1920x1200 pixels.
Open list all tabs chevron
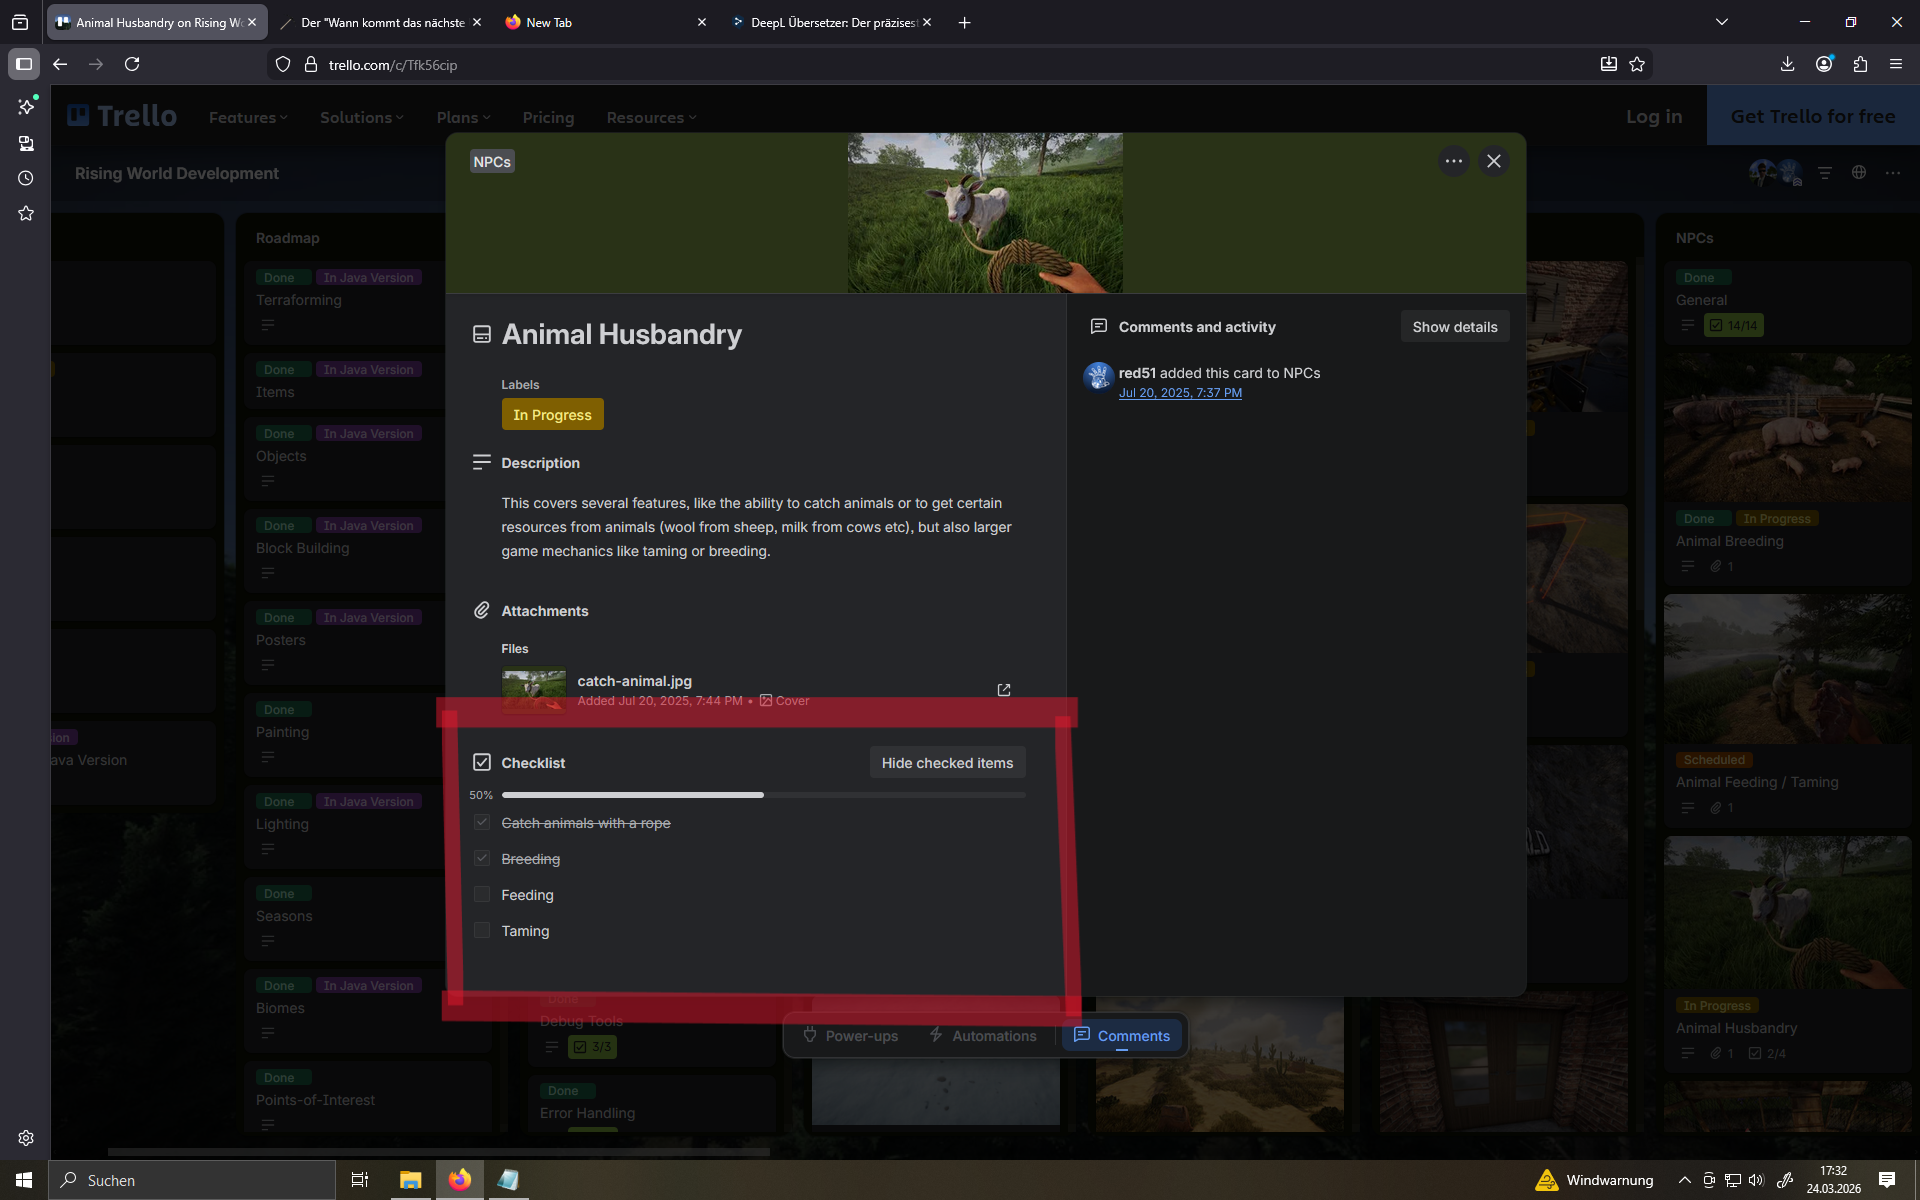click(x=1722, y=22)
